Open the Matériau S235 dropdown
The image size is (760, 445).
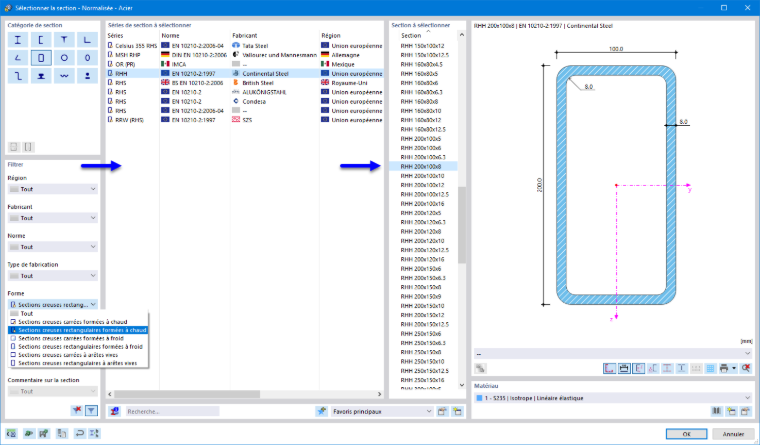point(613,398)
